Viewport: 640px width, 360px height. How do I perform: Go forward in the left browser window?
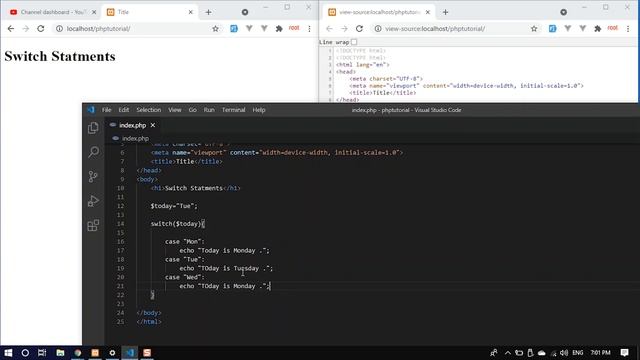(x=26, y=29)
